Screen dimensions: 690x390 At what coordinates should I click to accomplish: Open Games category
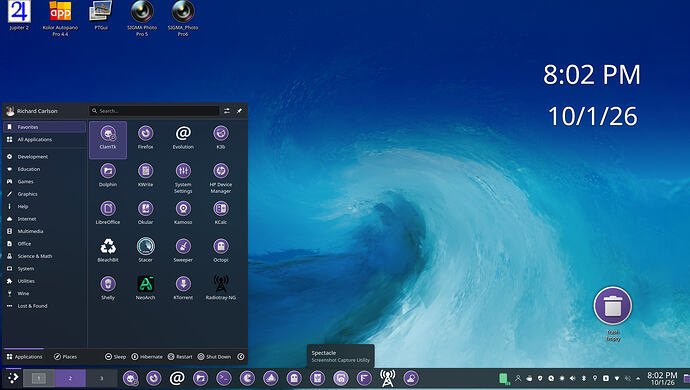[44, 181]
